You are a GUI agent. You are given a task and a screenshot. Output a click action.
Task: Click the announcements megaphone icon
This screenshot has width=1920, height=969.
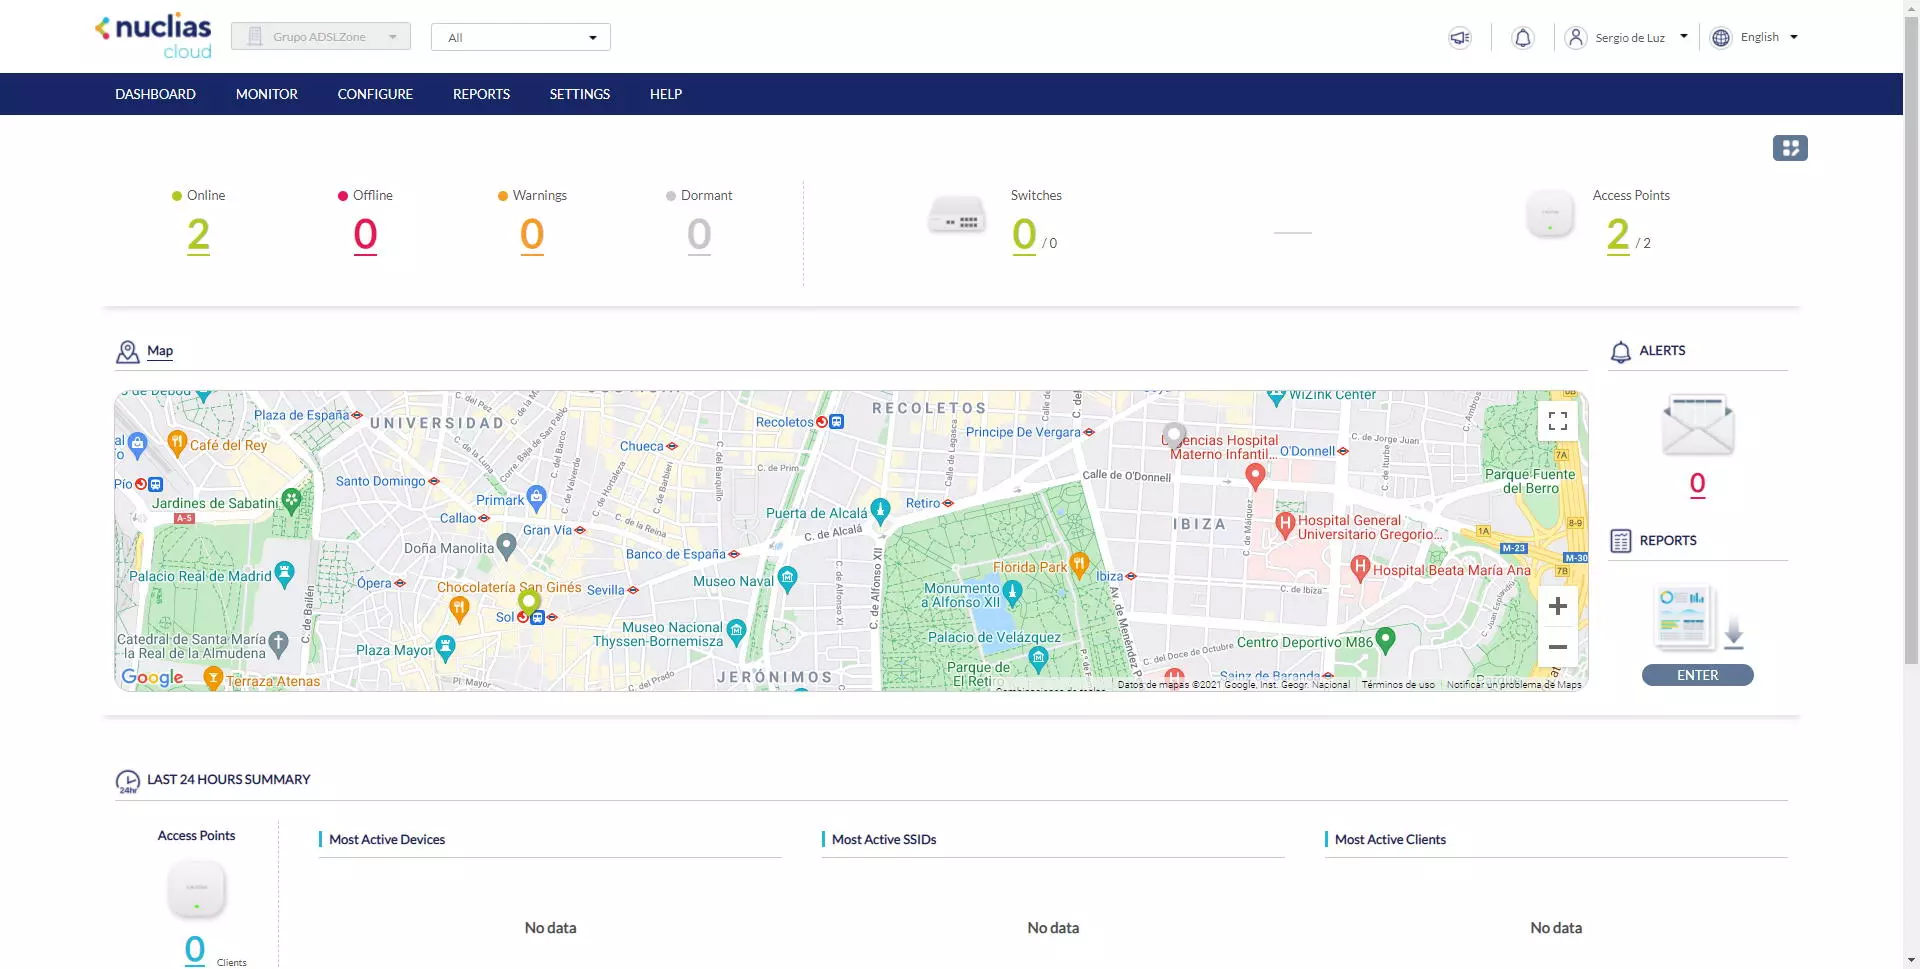(1460, 38)
